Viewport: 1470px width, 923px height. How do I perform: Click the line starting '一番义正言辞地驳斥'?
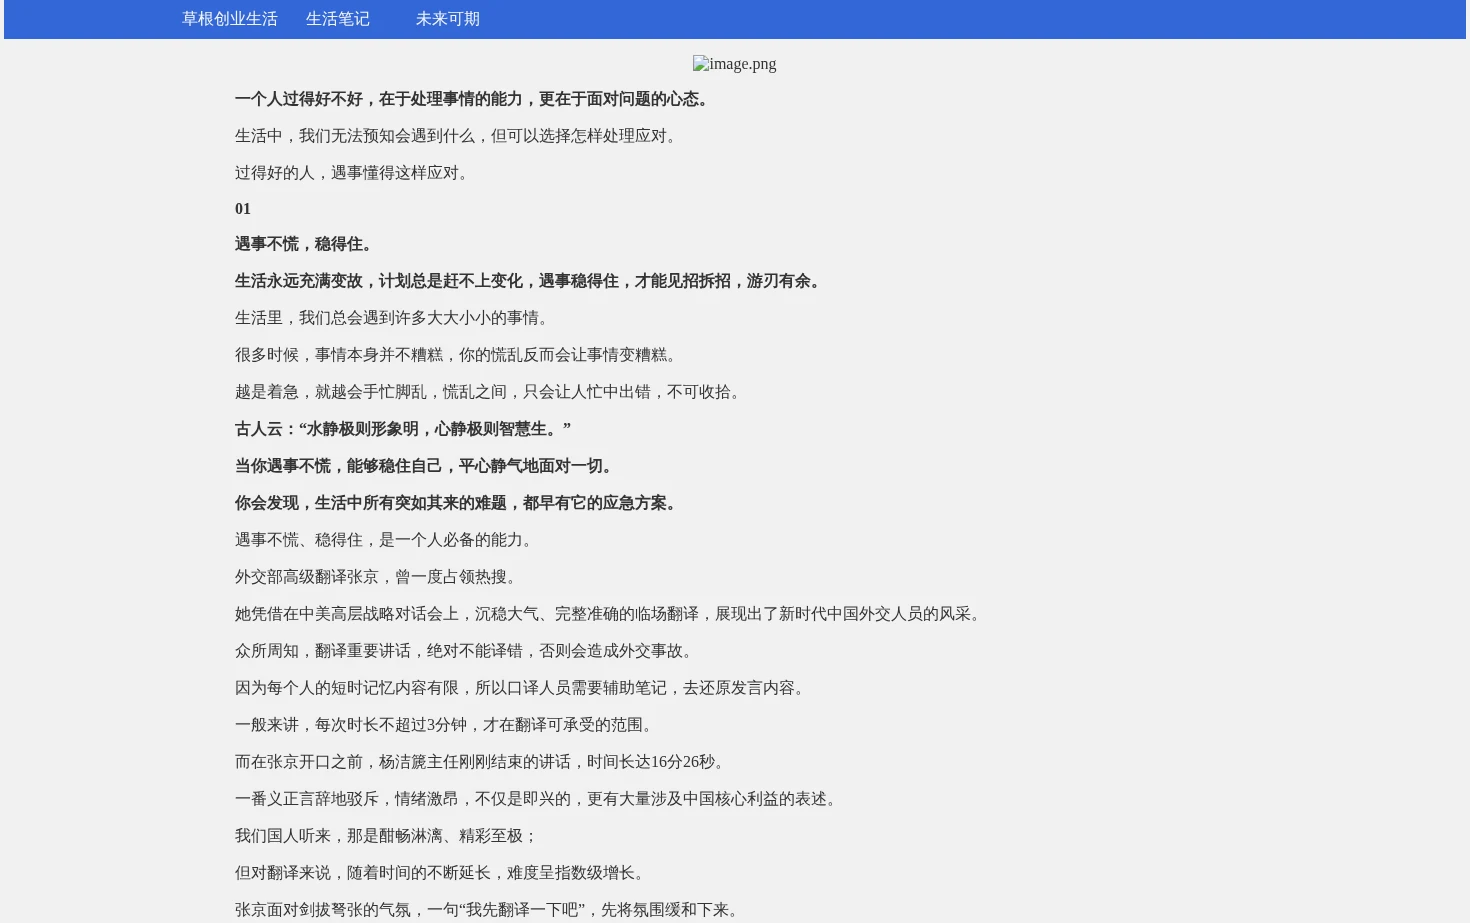tap(538, 799)
